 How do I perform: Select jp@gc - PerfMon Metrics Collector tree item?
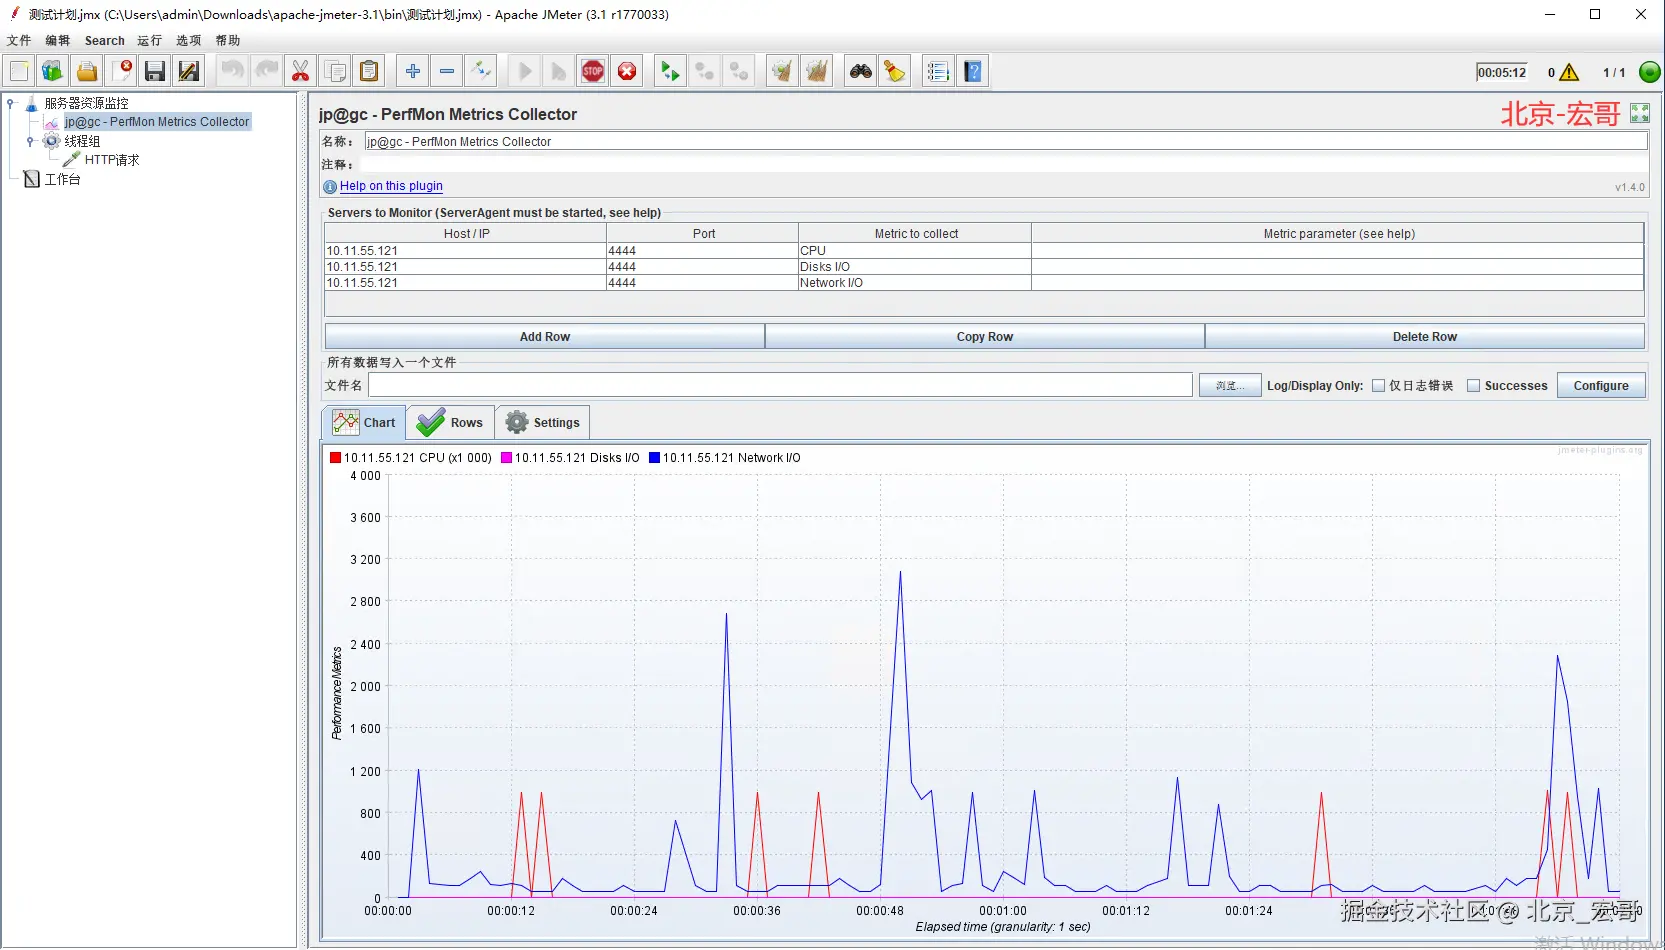click(x=157, y=122)
